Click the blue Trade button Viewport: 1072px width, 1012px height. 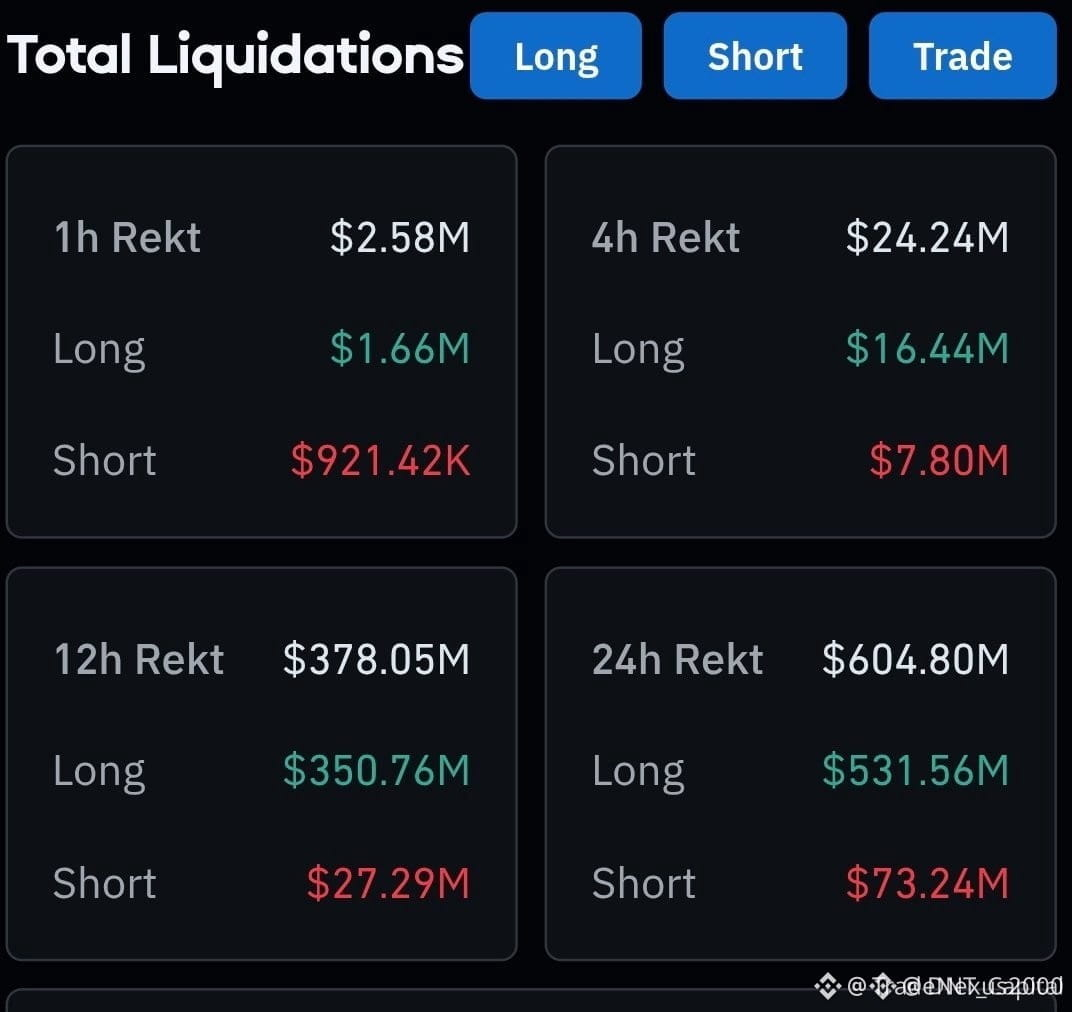click(x=963, y=55)
